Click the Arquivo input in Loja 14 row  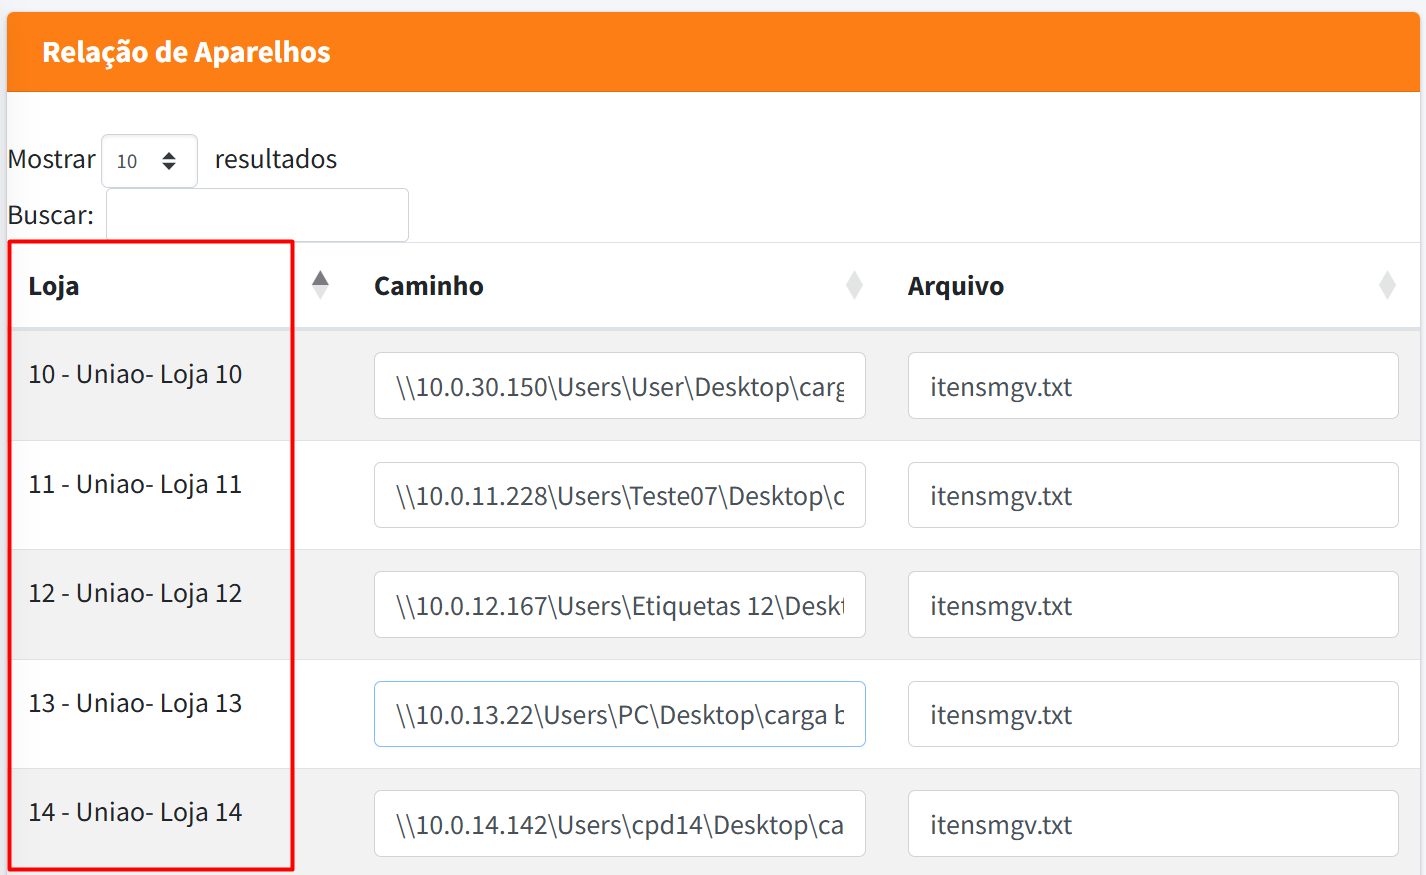[x=1152, y=824]
